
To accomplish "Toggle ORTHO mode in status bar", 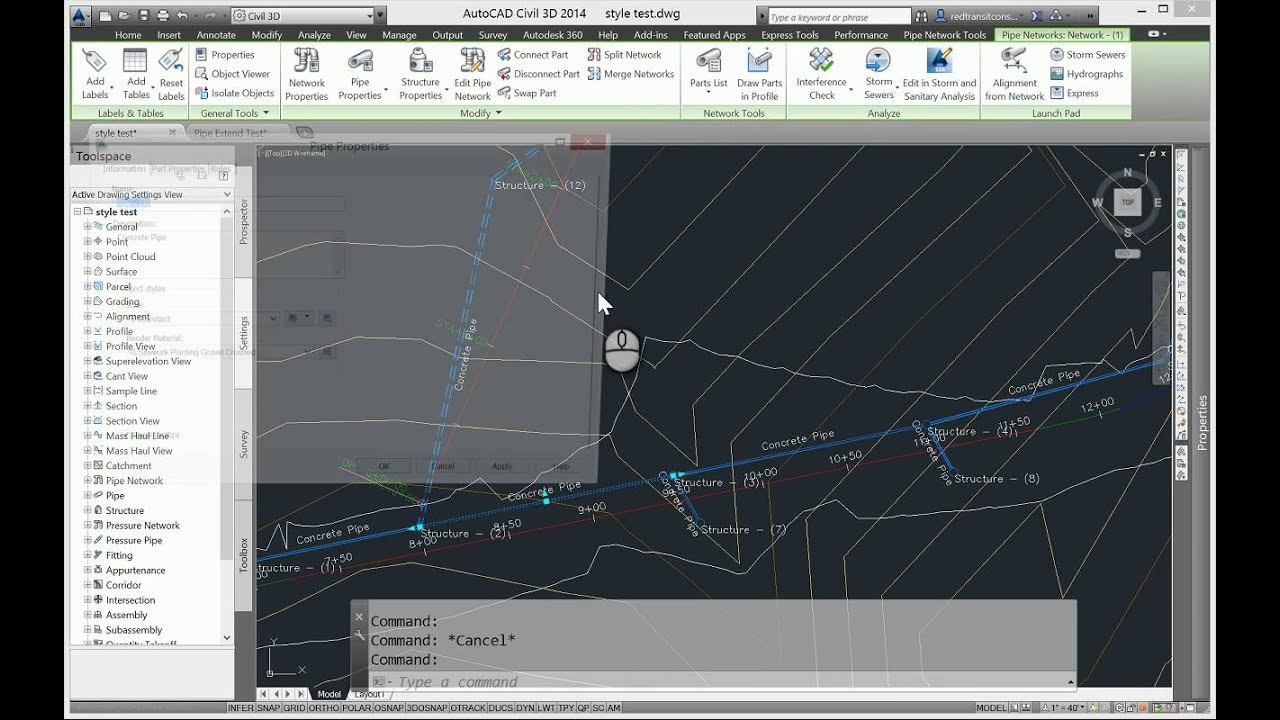I will pyautogui.click(x=324, y=708).
